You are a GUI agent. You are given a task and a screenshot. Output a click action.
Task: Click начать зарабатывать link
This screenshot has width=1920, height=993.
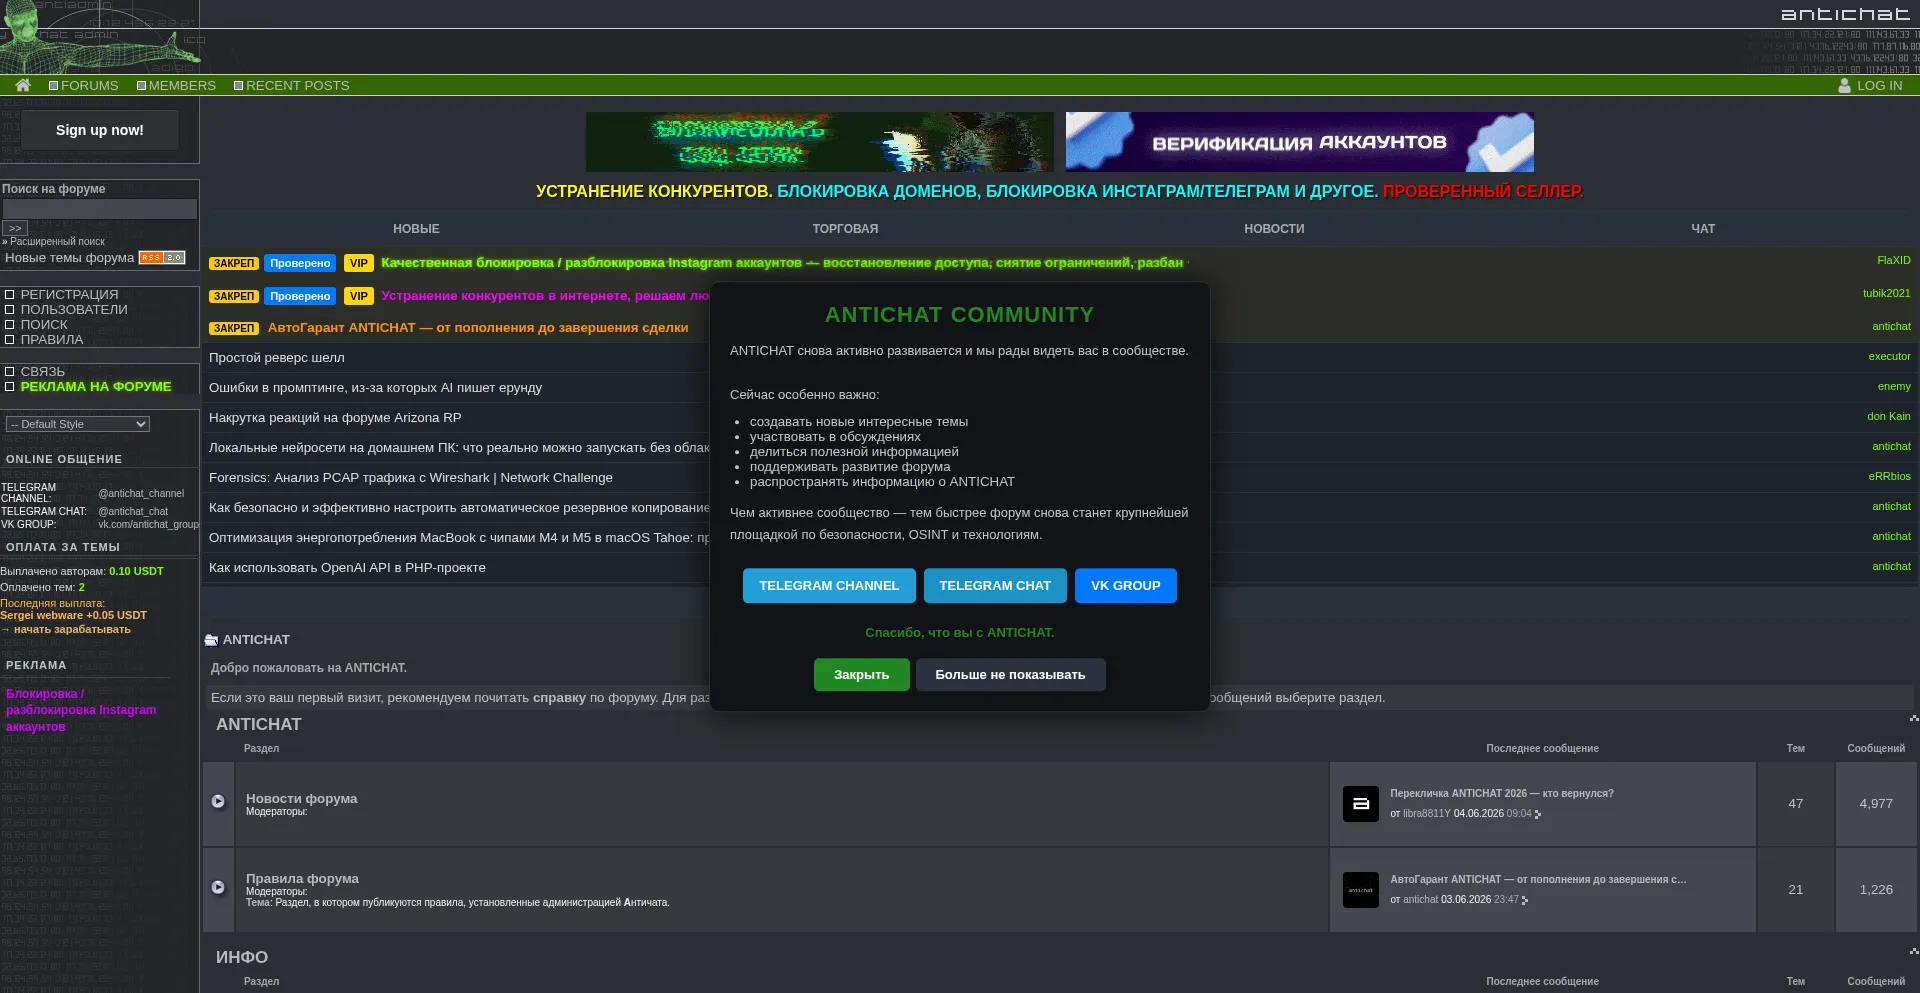click(x=72, y=629)
